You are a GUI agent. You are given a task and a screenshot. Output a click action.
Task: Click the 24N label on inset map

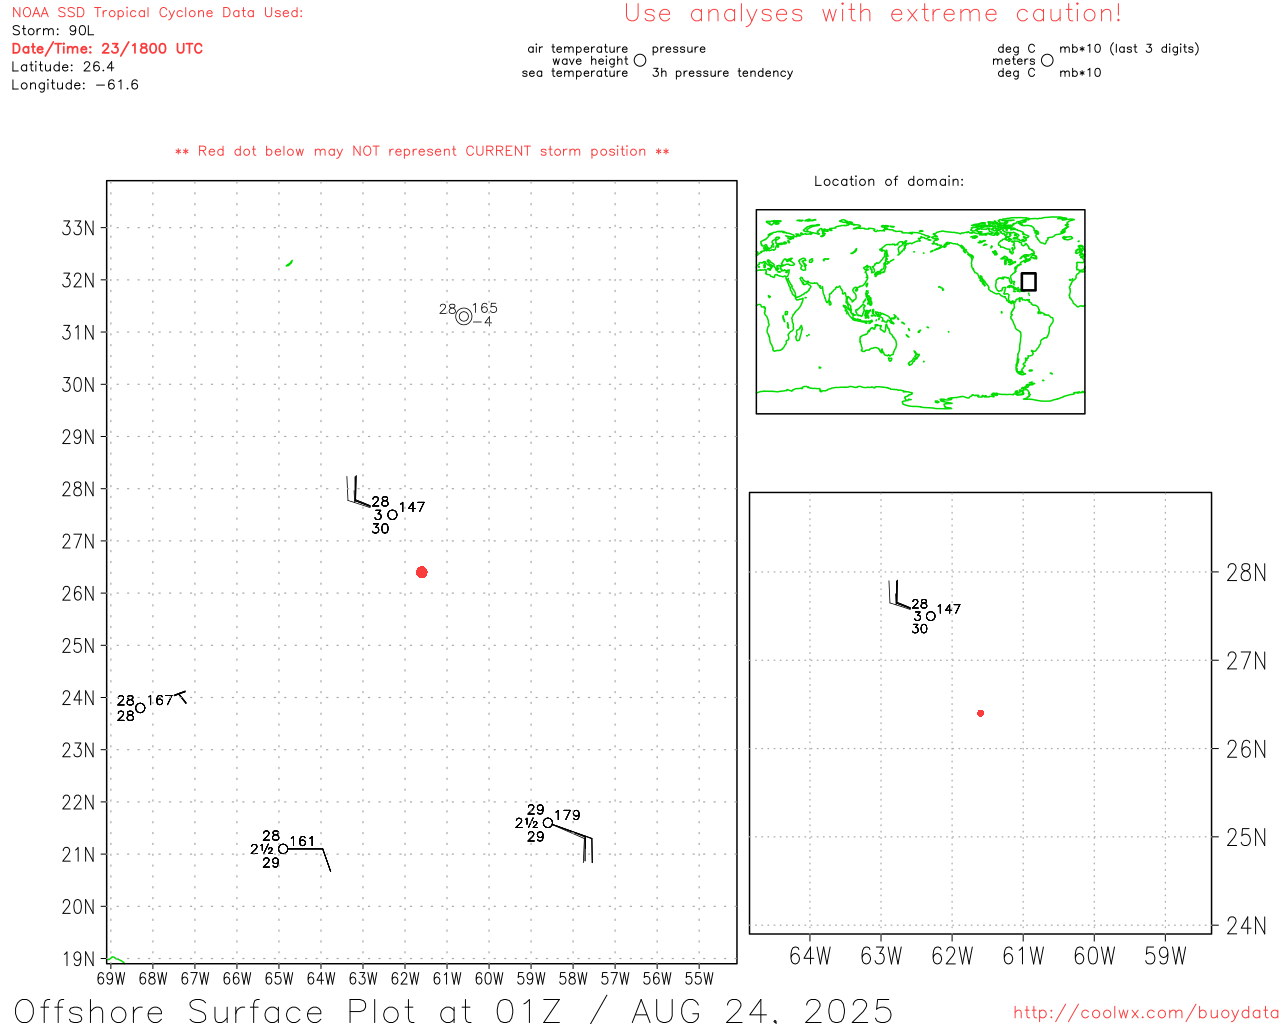[x=1246, y=926]
